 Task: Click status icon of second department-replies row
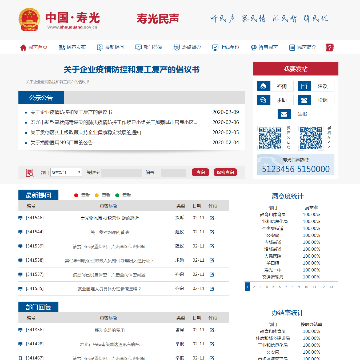(212, 344)
